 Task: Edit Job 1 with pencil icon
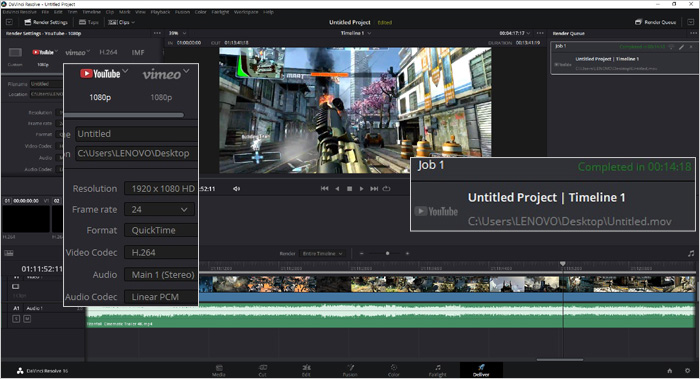pos(682,46)
